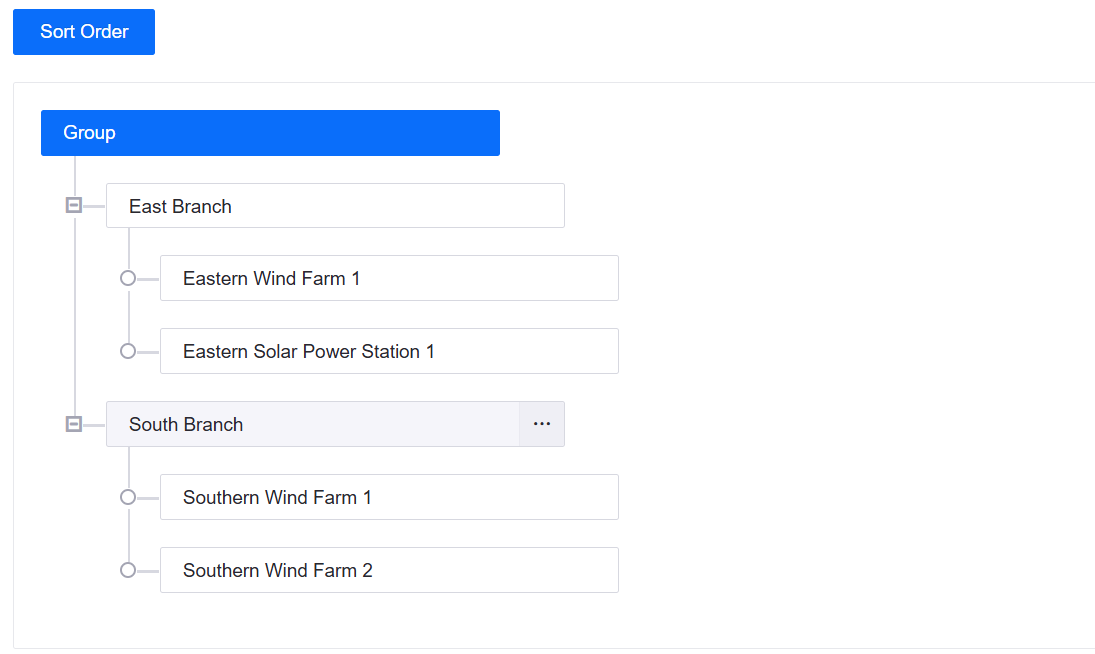Select the Group root node
The width and height of the screenshot is (1095, 654).
point(270,133)
